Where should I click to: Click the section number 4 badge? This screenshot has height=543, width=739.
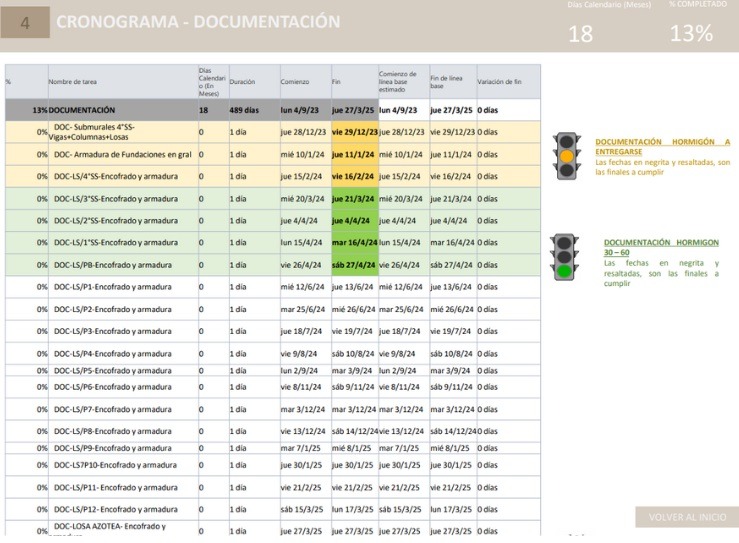click(25, 22)
